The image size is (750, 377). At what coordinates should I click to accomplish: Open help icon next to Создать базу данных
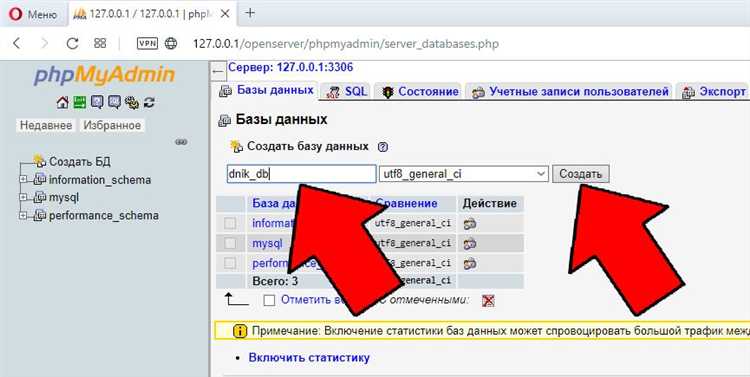click(x=382, y=147)
